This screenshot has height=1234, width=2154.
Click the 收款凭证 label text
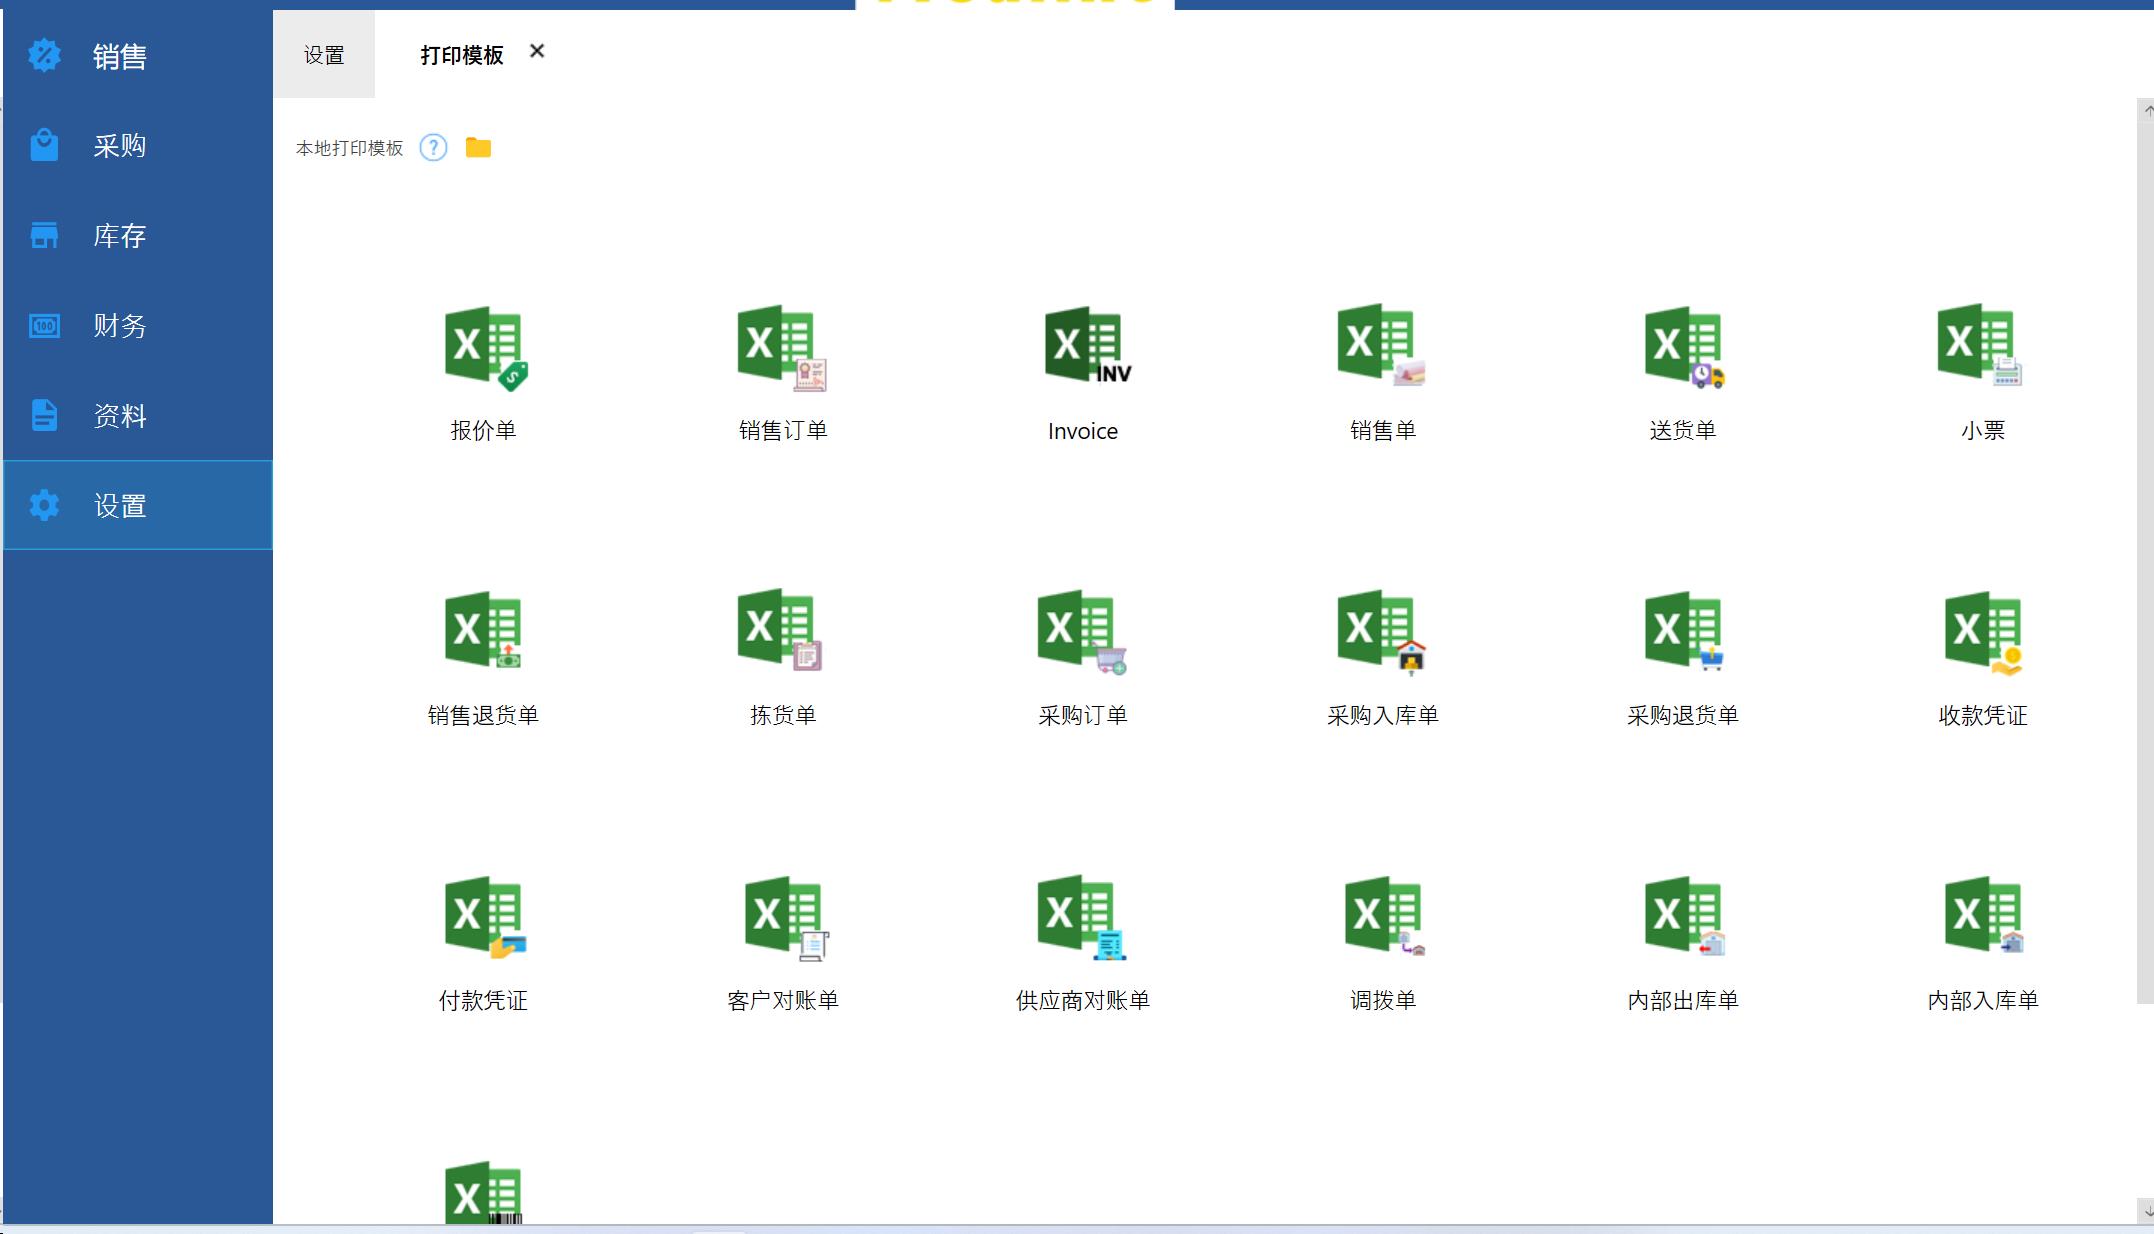tap(1983, 716)
